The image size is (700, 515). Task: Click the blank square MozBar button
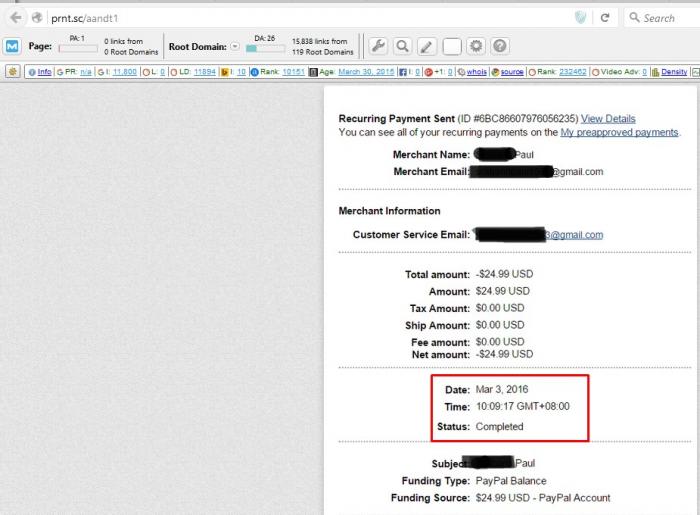(452, 46)
